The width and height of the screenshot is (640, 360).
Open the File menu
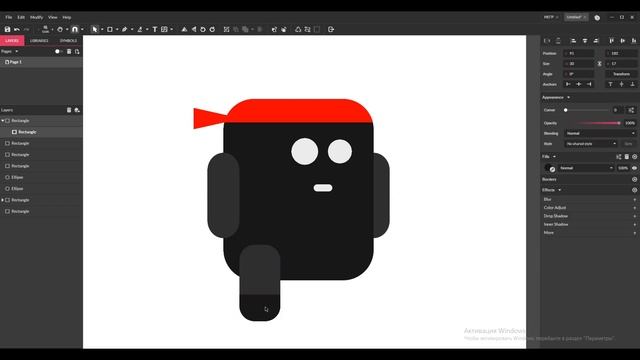tap(9, 18)
